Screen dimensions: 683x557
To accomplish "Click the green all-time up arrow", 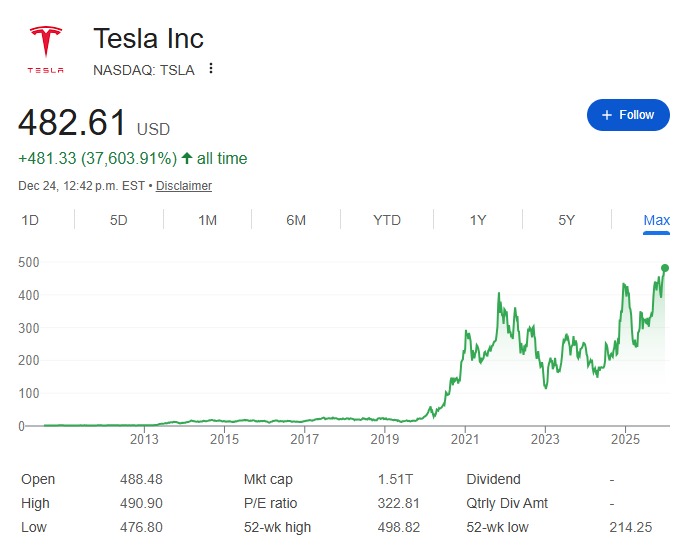I will coord(187,159).
